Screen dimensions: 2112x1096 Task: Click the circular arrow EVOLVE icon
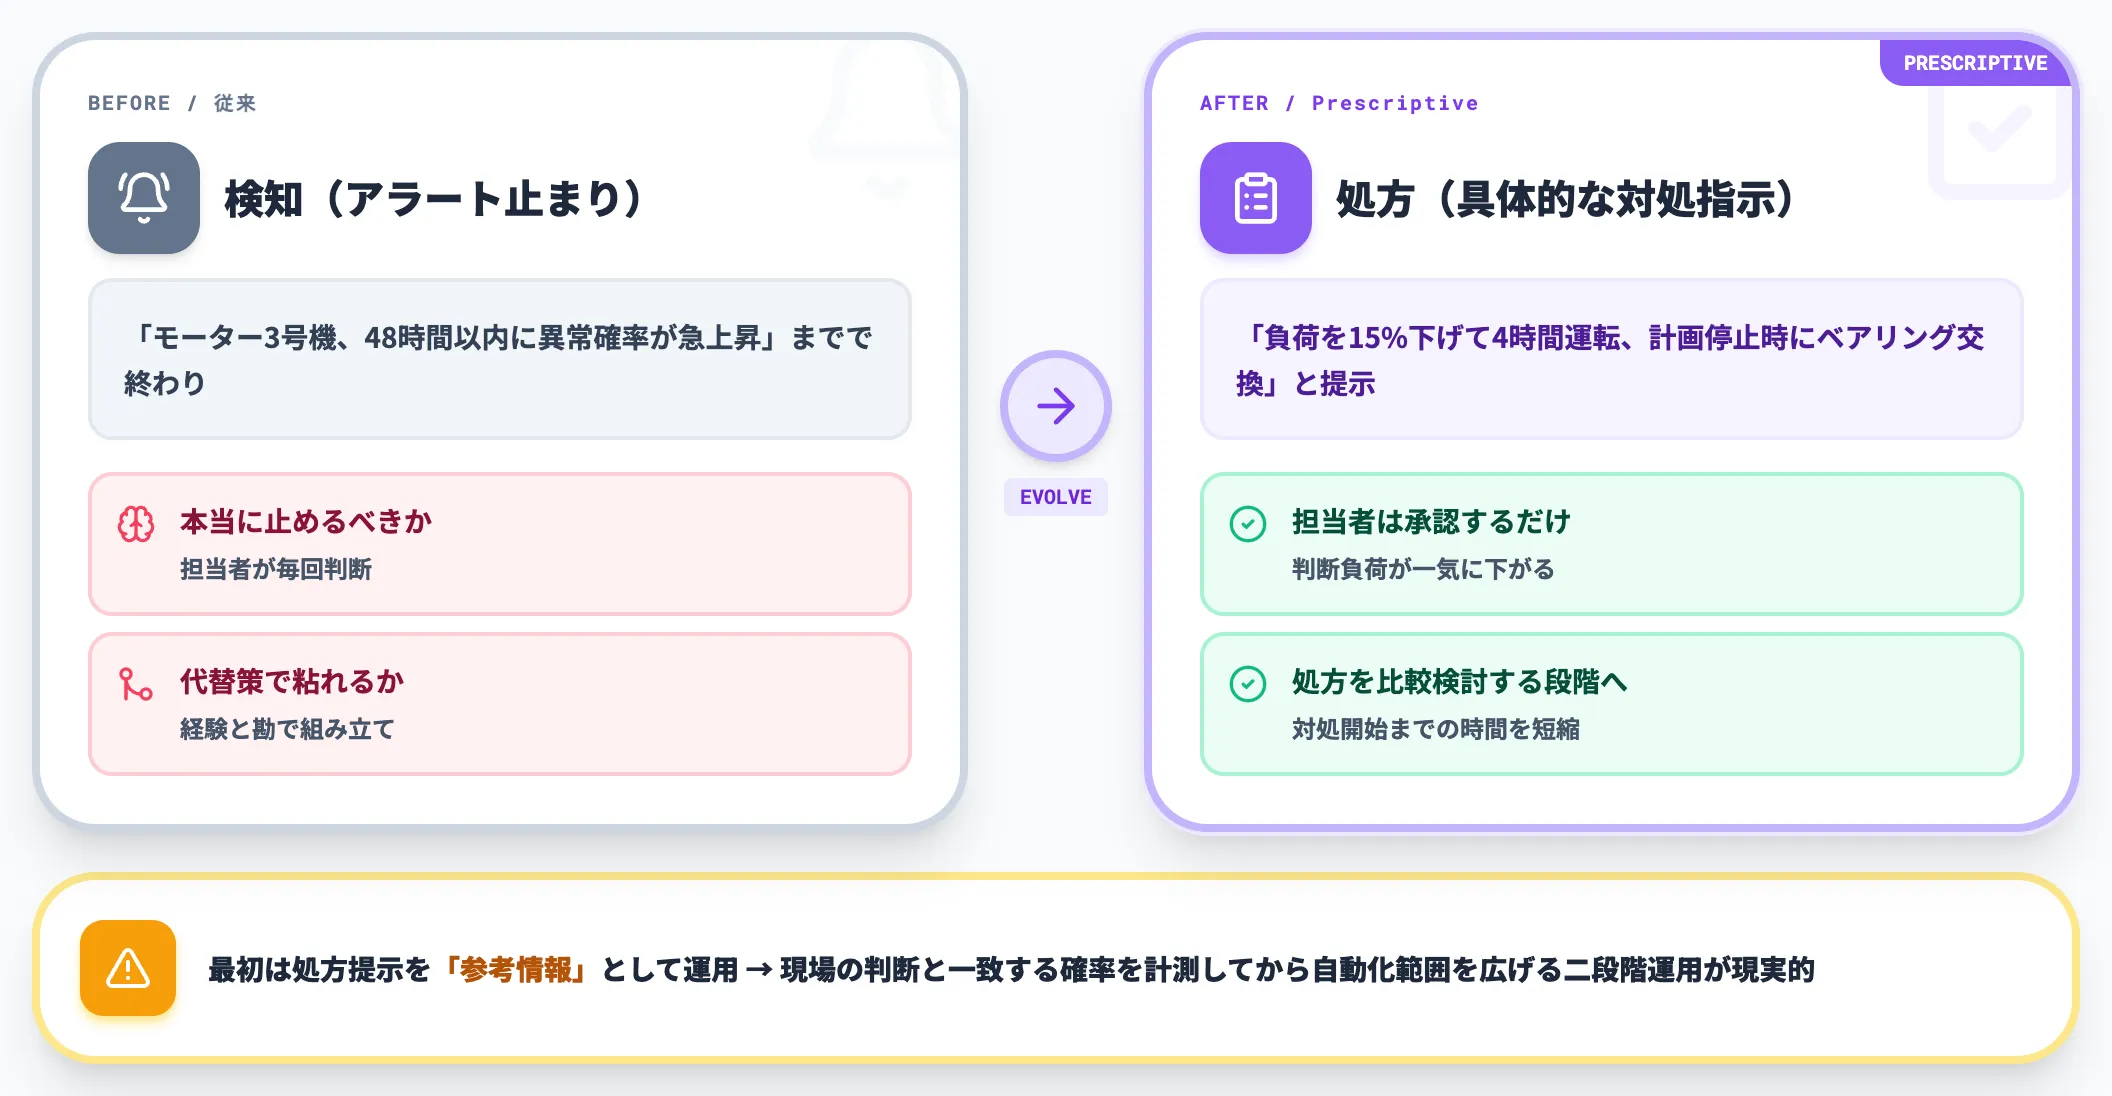[x=1056, y=406]
